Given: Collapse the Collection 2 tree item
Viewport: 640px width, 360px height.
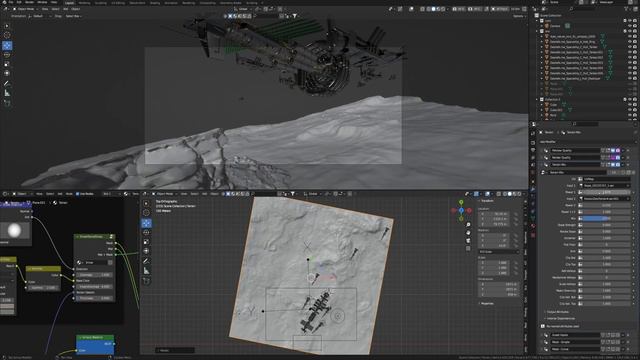Looking at the screenshot, I should (537, 100).
